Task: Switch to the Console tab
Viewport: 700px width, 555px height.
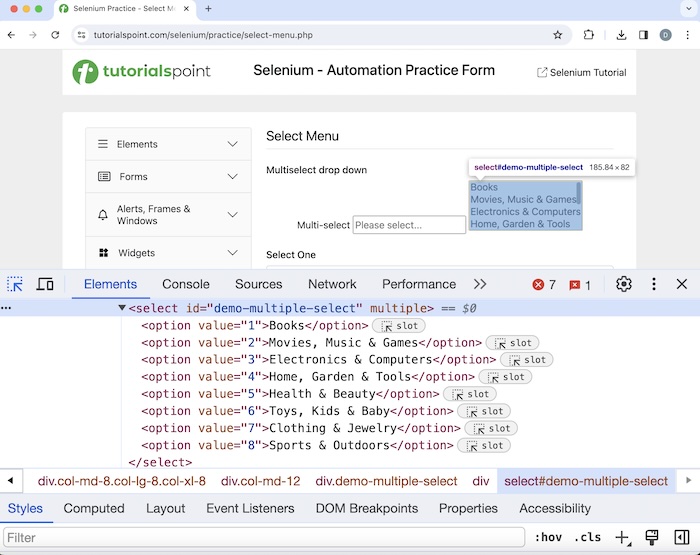Action: coord(186,284)
